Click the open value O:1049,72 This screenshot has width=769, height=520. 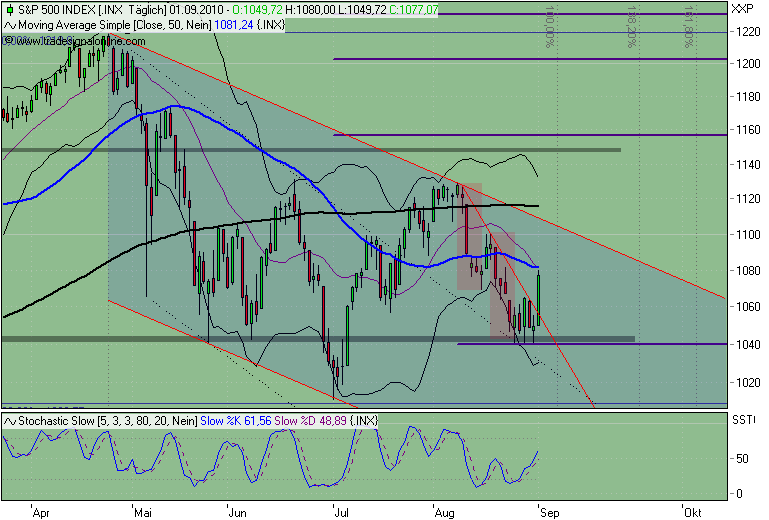257,10
